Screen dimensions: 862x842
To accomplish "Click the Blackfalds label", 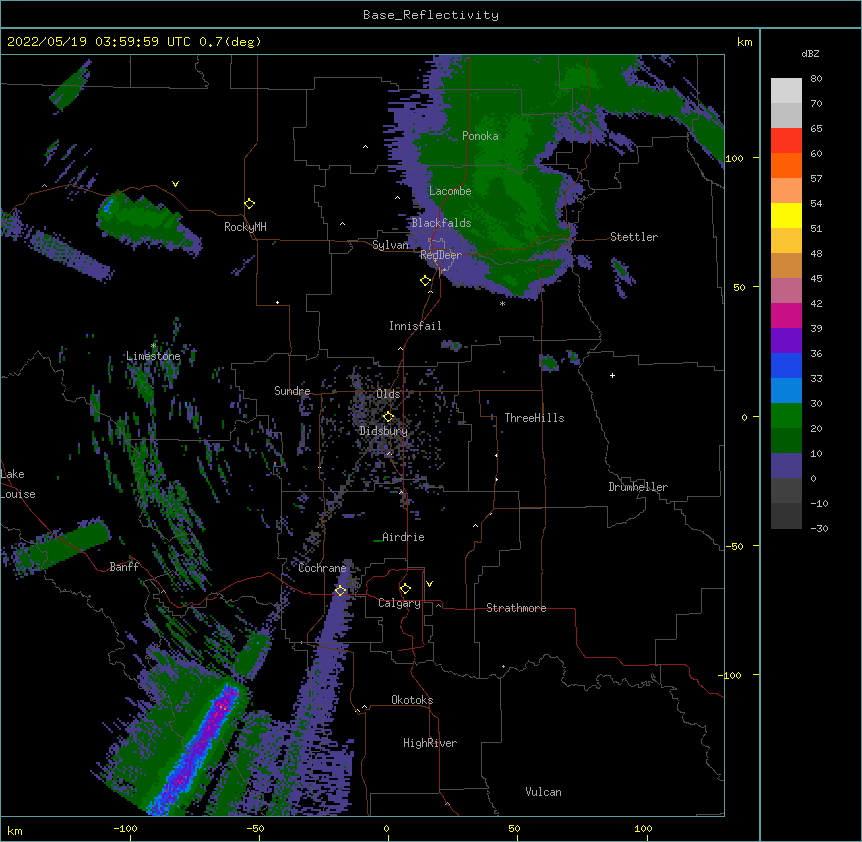I will point(441,223).
